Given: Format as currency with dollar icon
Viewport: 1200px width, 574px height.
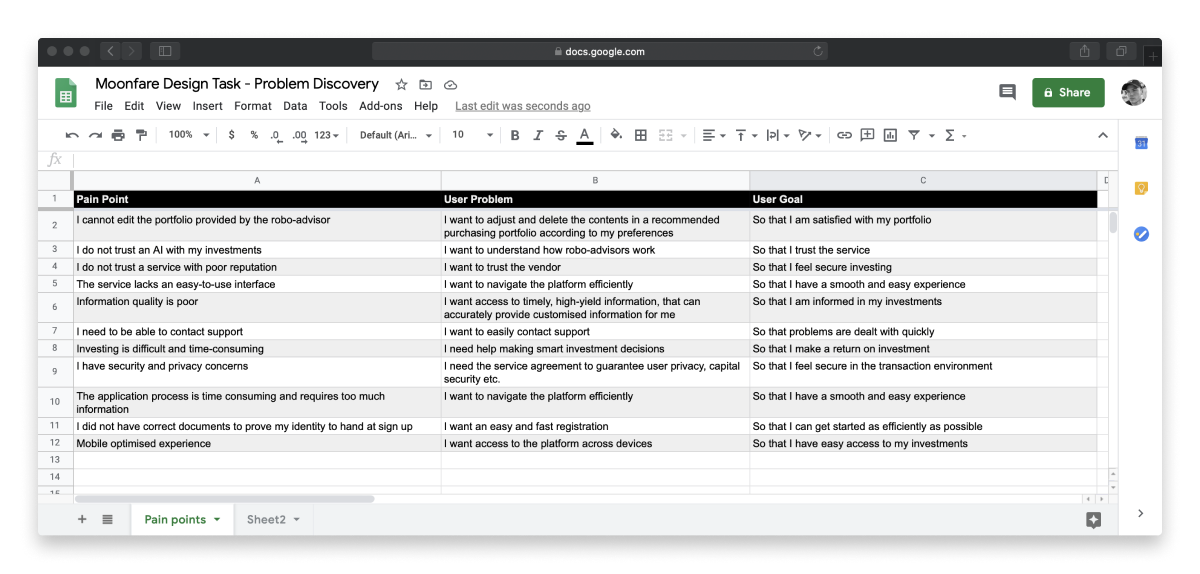Looking at the screenshot, I should (232, 135).
